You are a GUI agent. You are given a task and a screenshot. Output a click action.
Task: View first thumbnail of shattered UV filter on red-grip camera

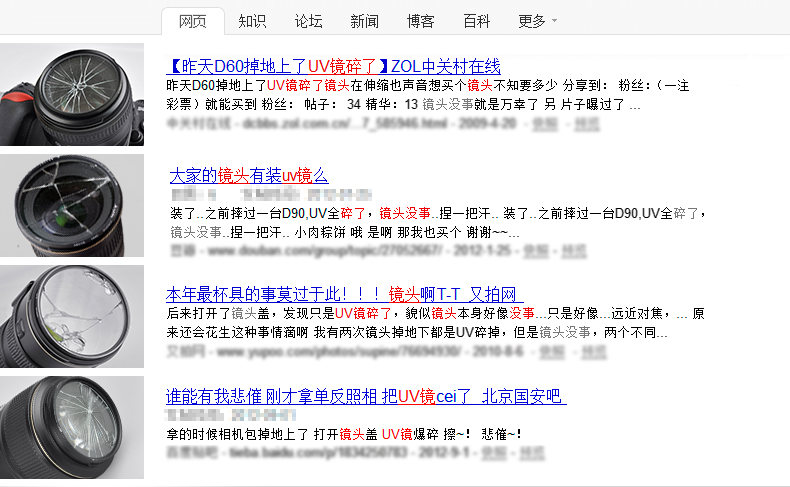point(72,95)
